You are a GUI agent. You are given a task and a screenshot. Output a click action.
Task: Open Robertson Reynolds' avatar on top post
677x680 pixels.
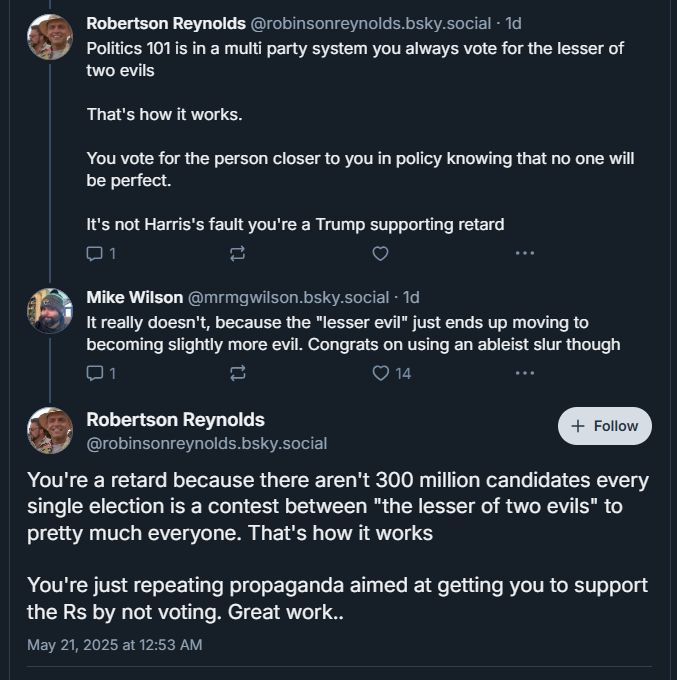[x=50, y=37]
